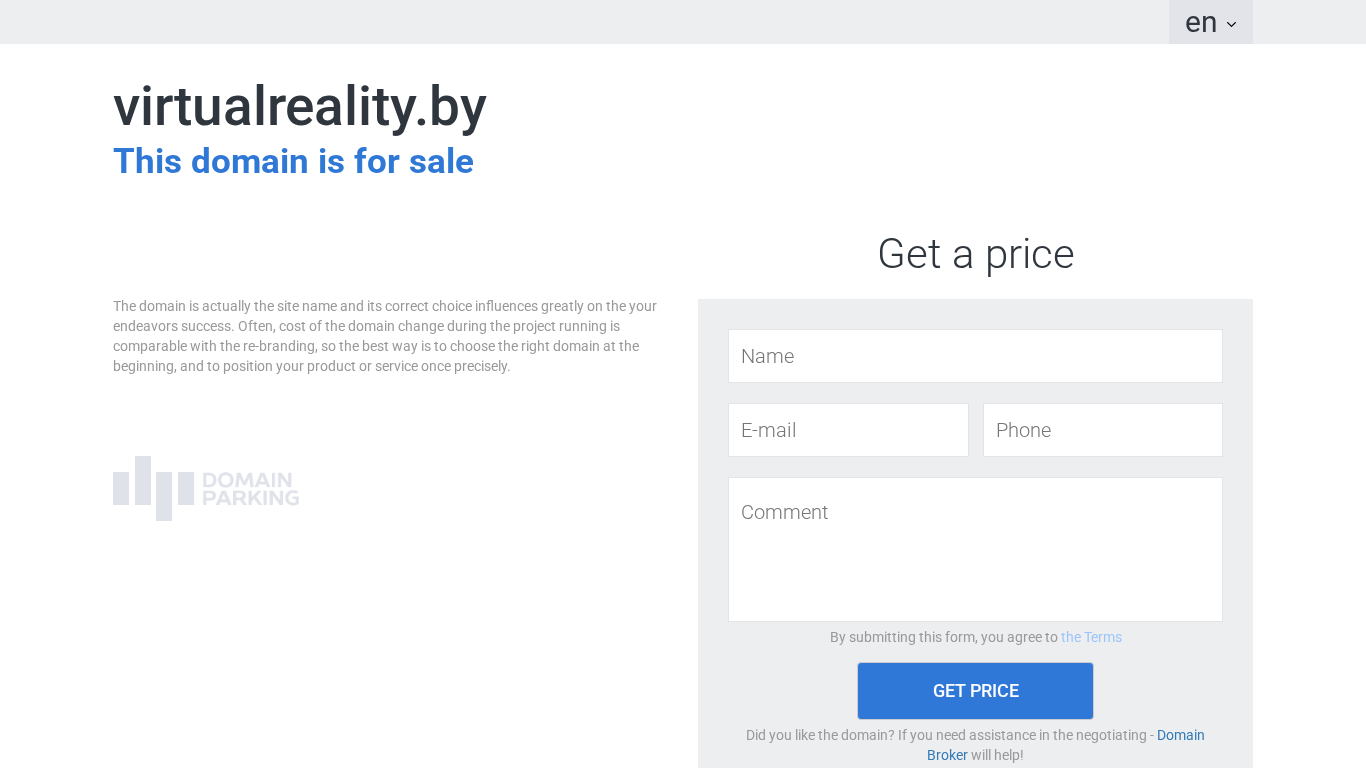The width and height of the screenshot is (1366, 768).
Task: Click the "Get a price" heading
Action: click(975, 254)
